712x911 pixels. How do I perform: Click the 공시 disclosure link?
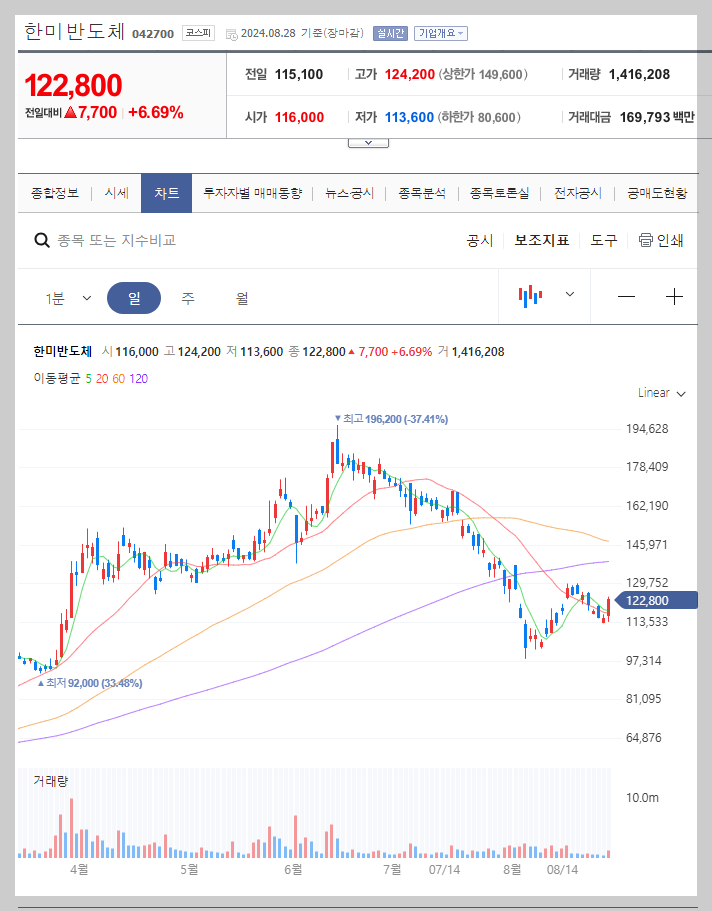tap(480, 240)
